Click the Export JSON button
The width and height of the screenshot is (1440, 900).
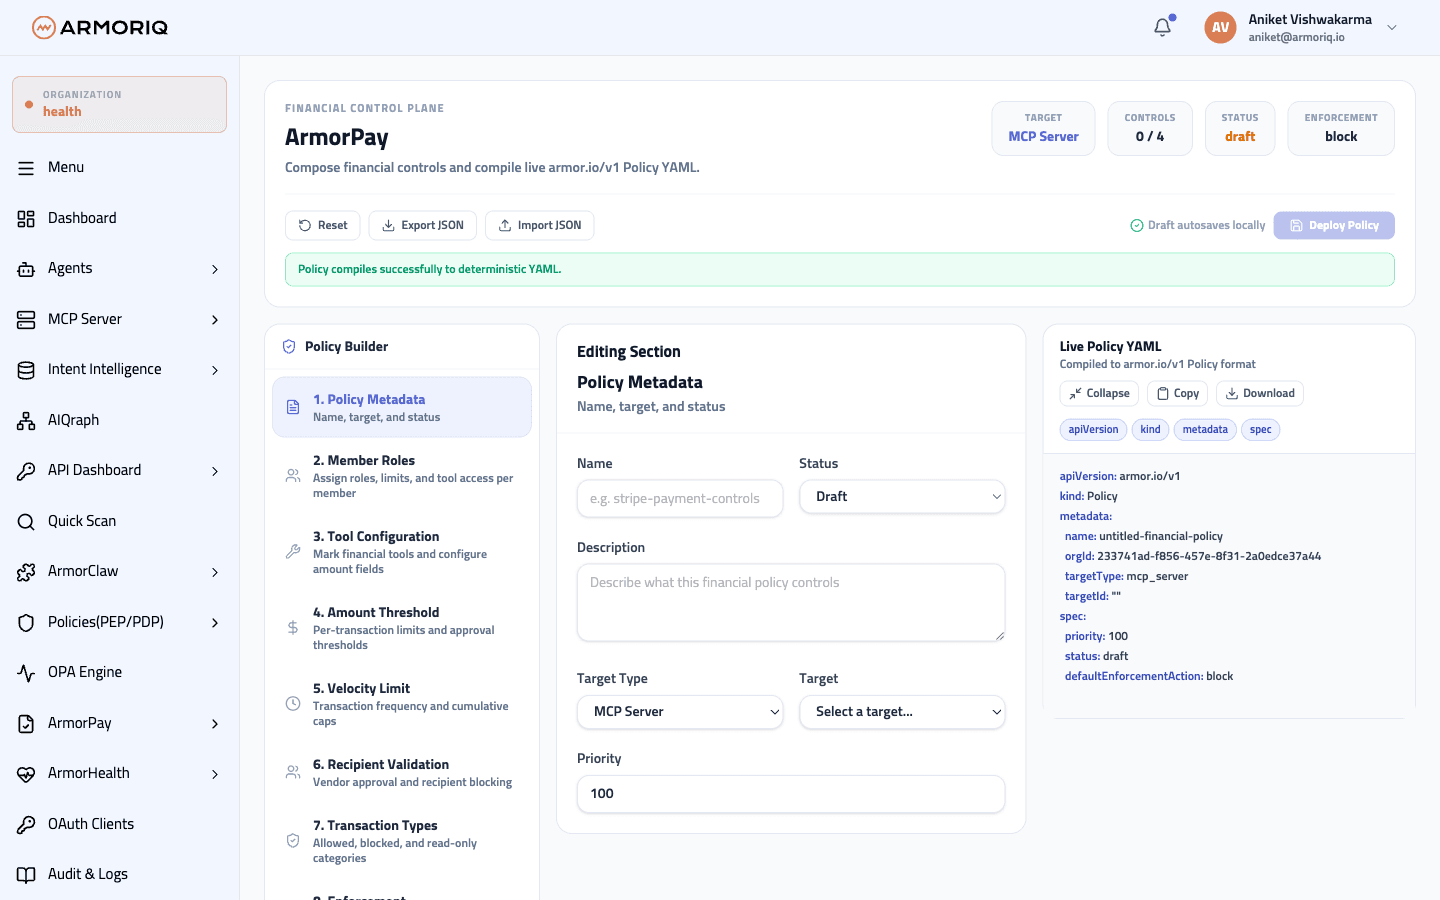coord(422,226)
